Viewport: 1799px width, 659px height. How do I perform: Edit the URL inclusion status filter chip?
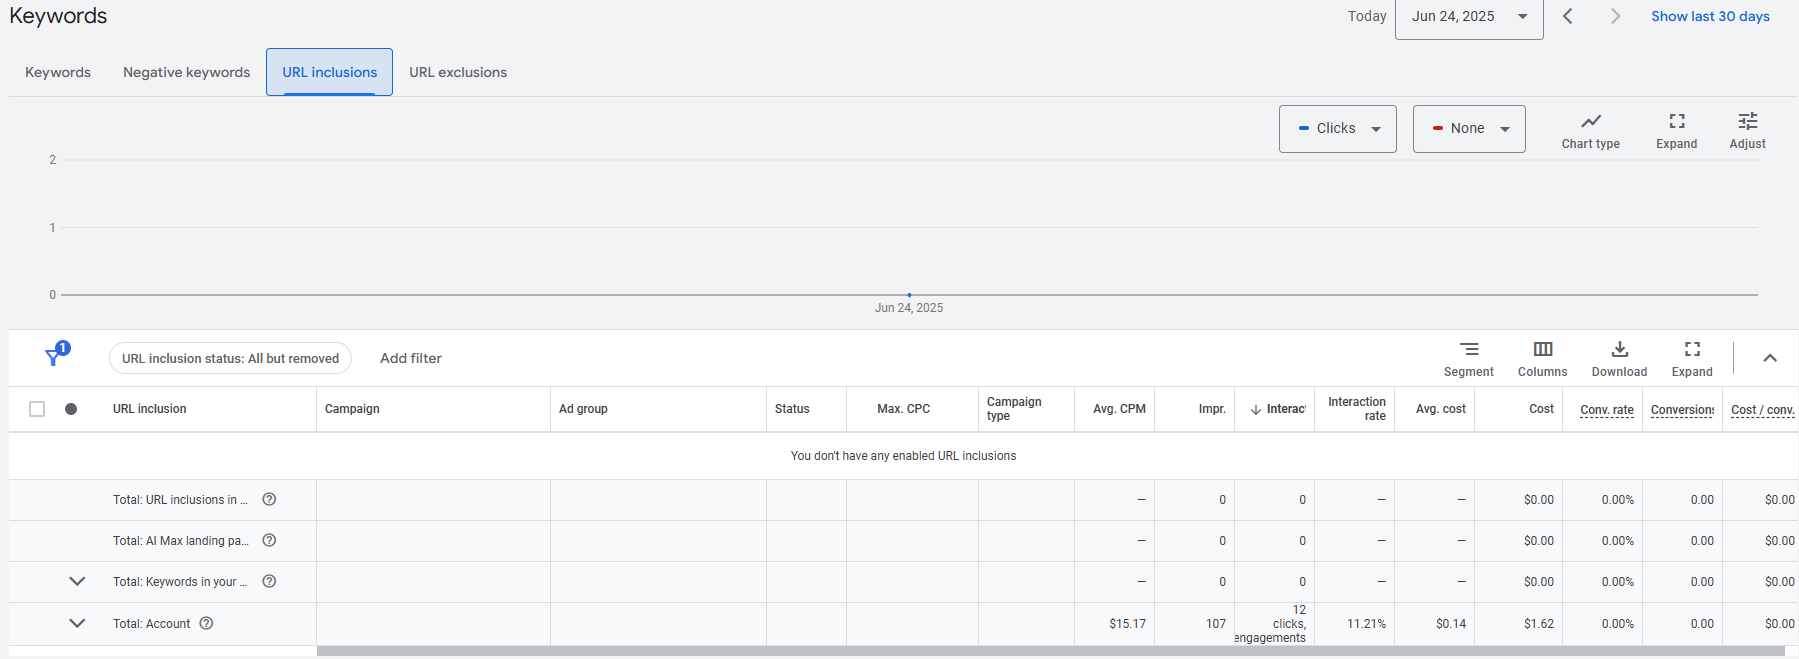point(230,358)
